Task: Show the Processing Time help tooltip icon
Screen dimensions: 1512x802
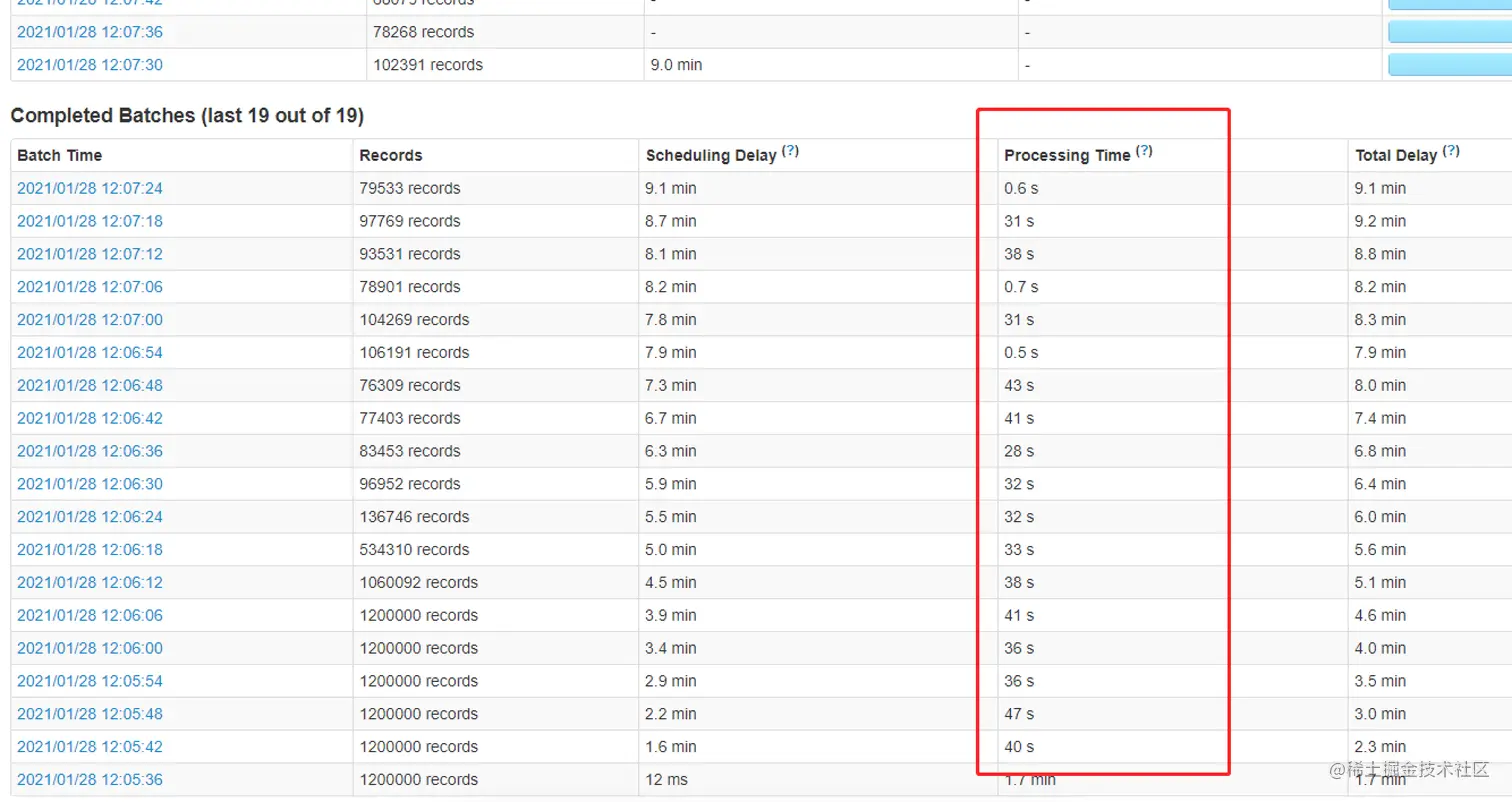Action: coord(1144,151)
